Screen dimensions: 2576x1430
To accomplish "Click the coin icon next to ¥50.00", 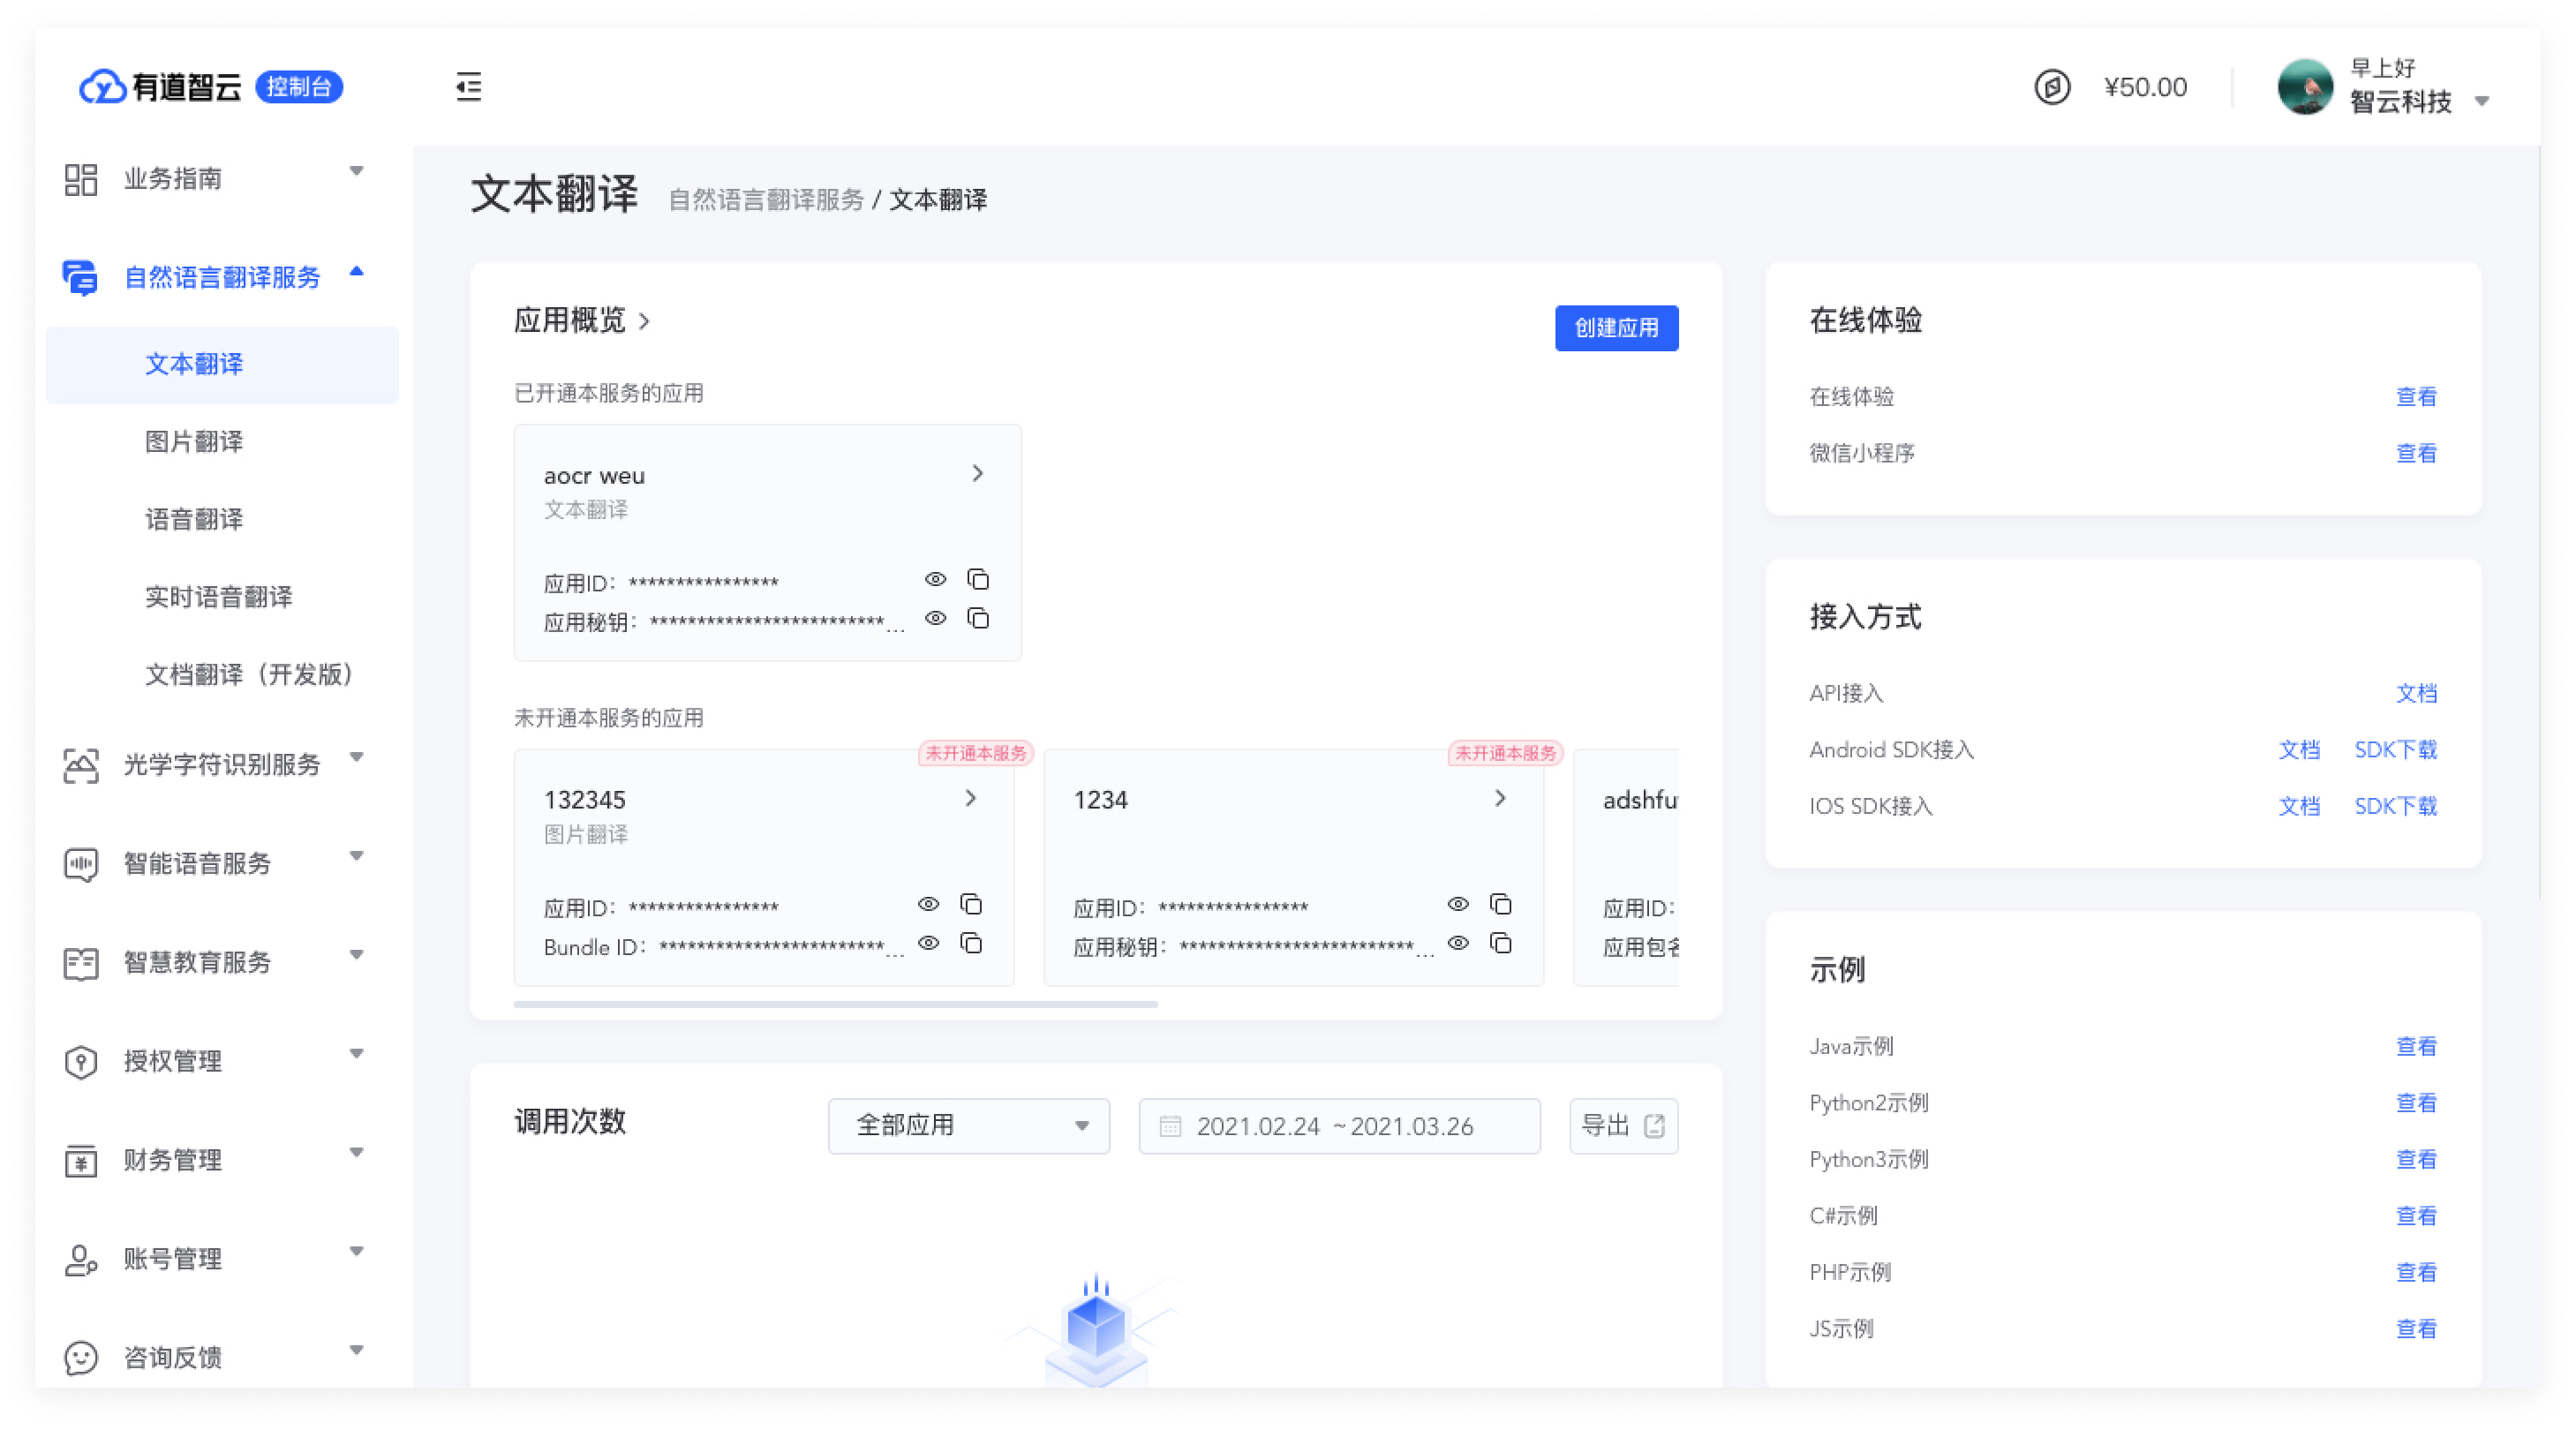I will (x=2052, y=88).
